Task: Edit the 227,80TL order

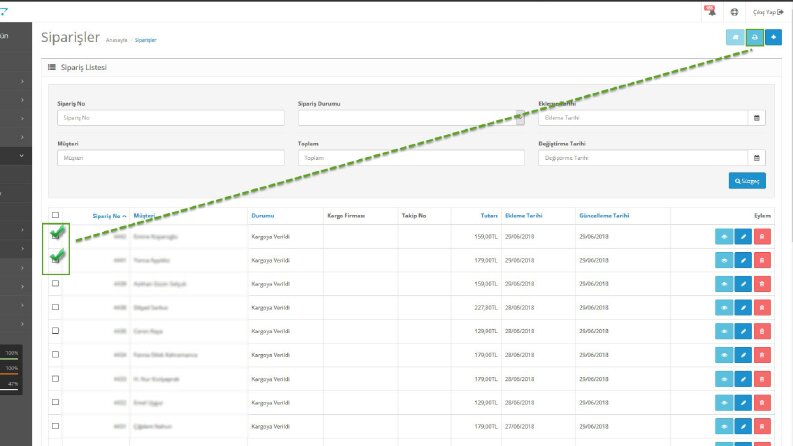Action: [743, 307]
